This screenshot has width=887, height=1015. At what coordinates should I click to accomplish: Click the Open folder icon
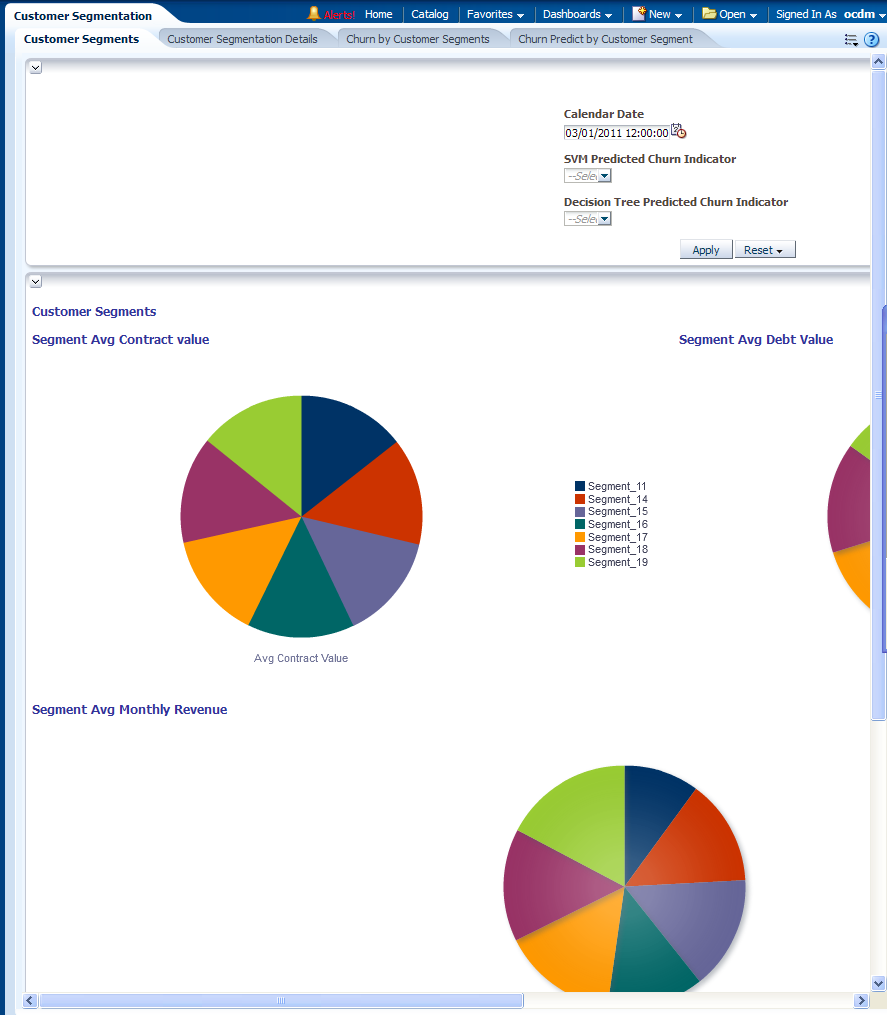tap(709, 14)
